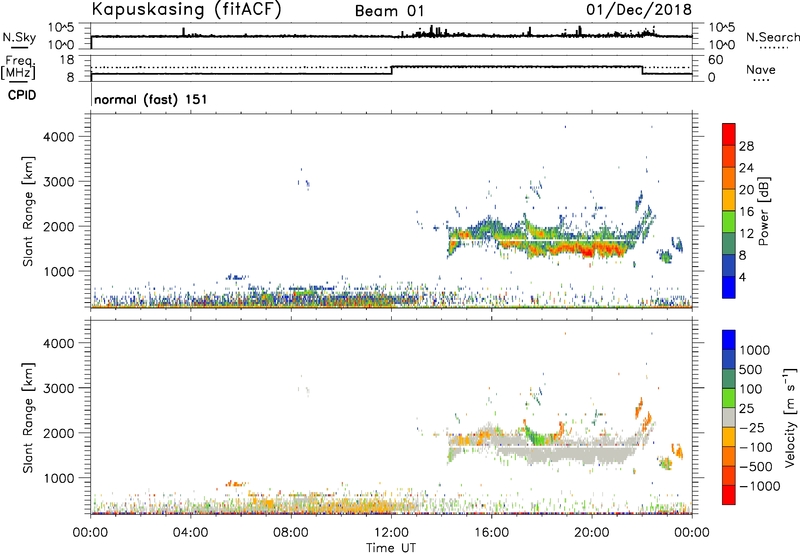Click the power panel 'Slant Range [km]' label

28,211
